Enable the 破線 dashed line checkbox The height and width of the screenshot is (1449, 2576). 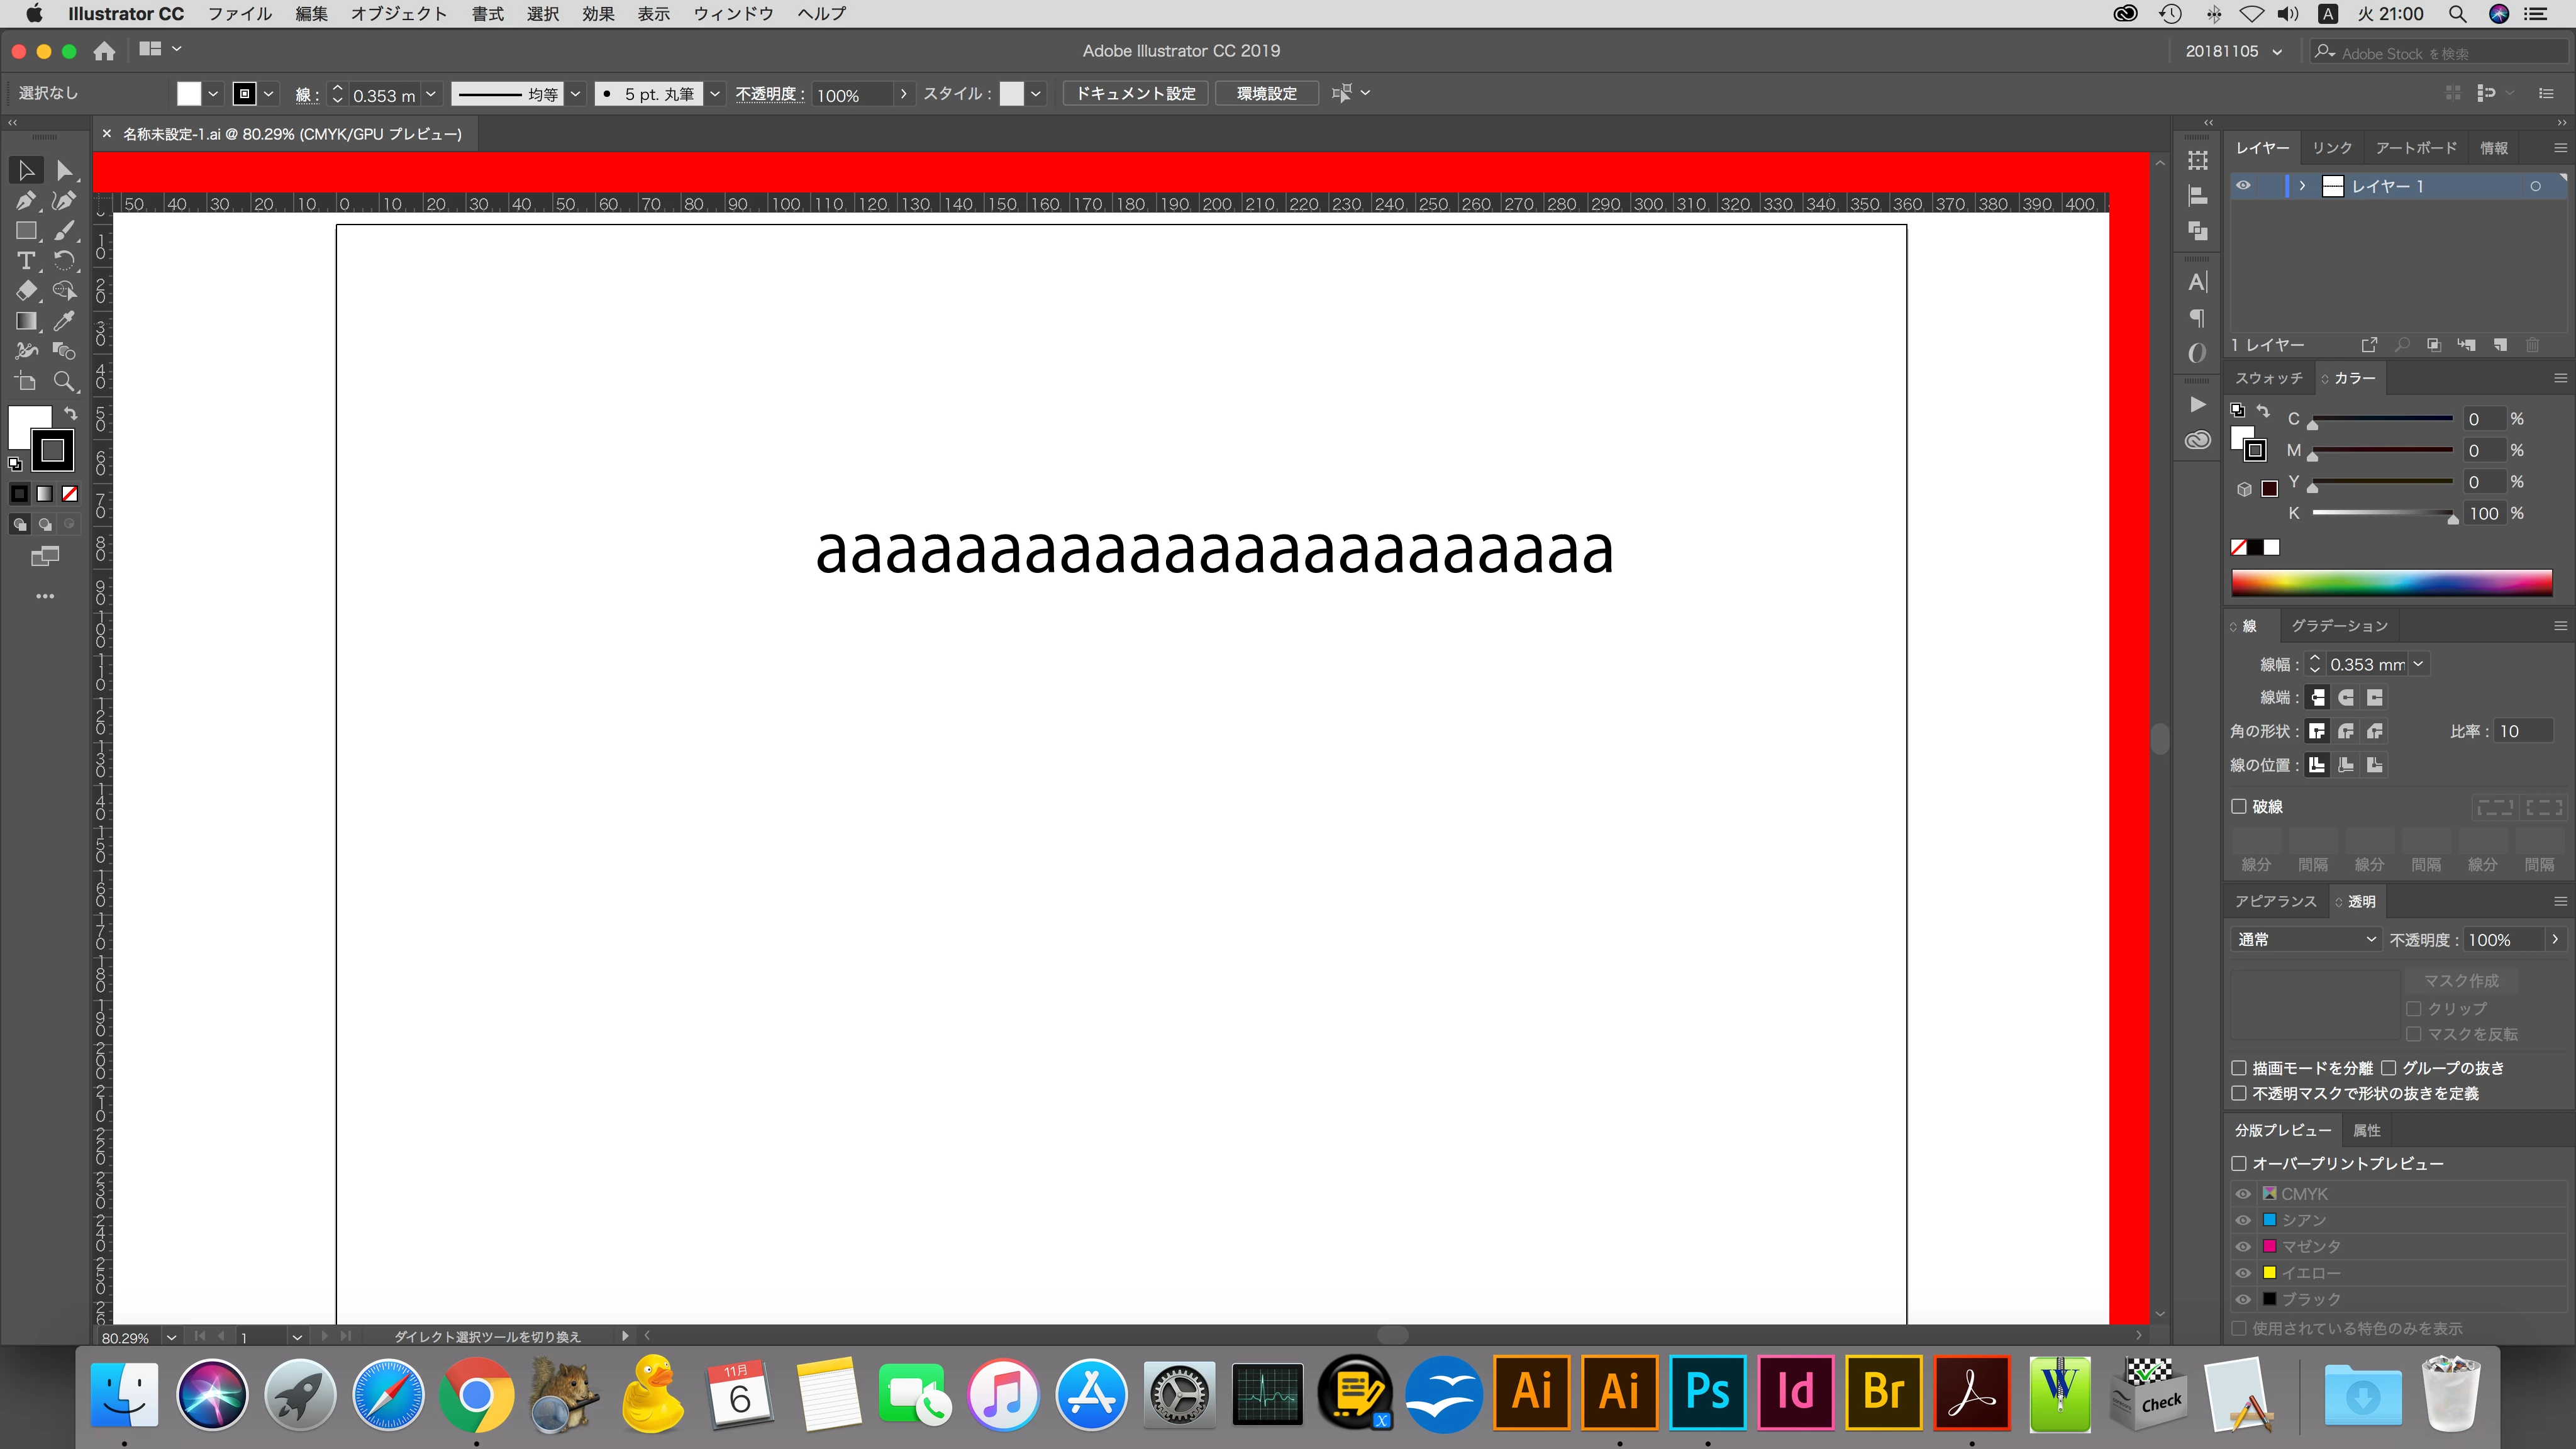2239,806
